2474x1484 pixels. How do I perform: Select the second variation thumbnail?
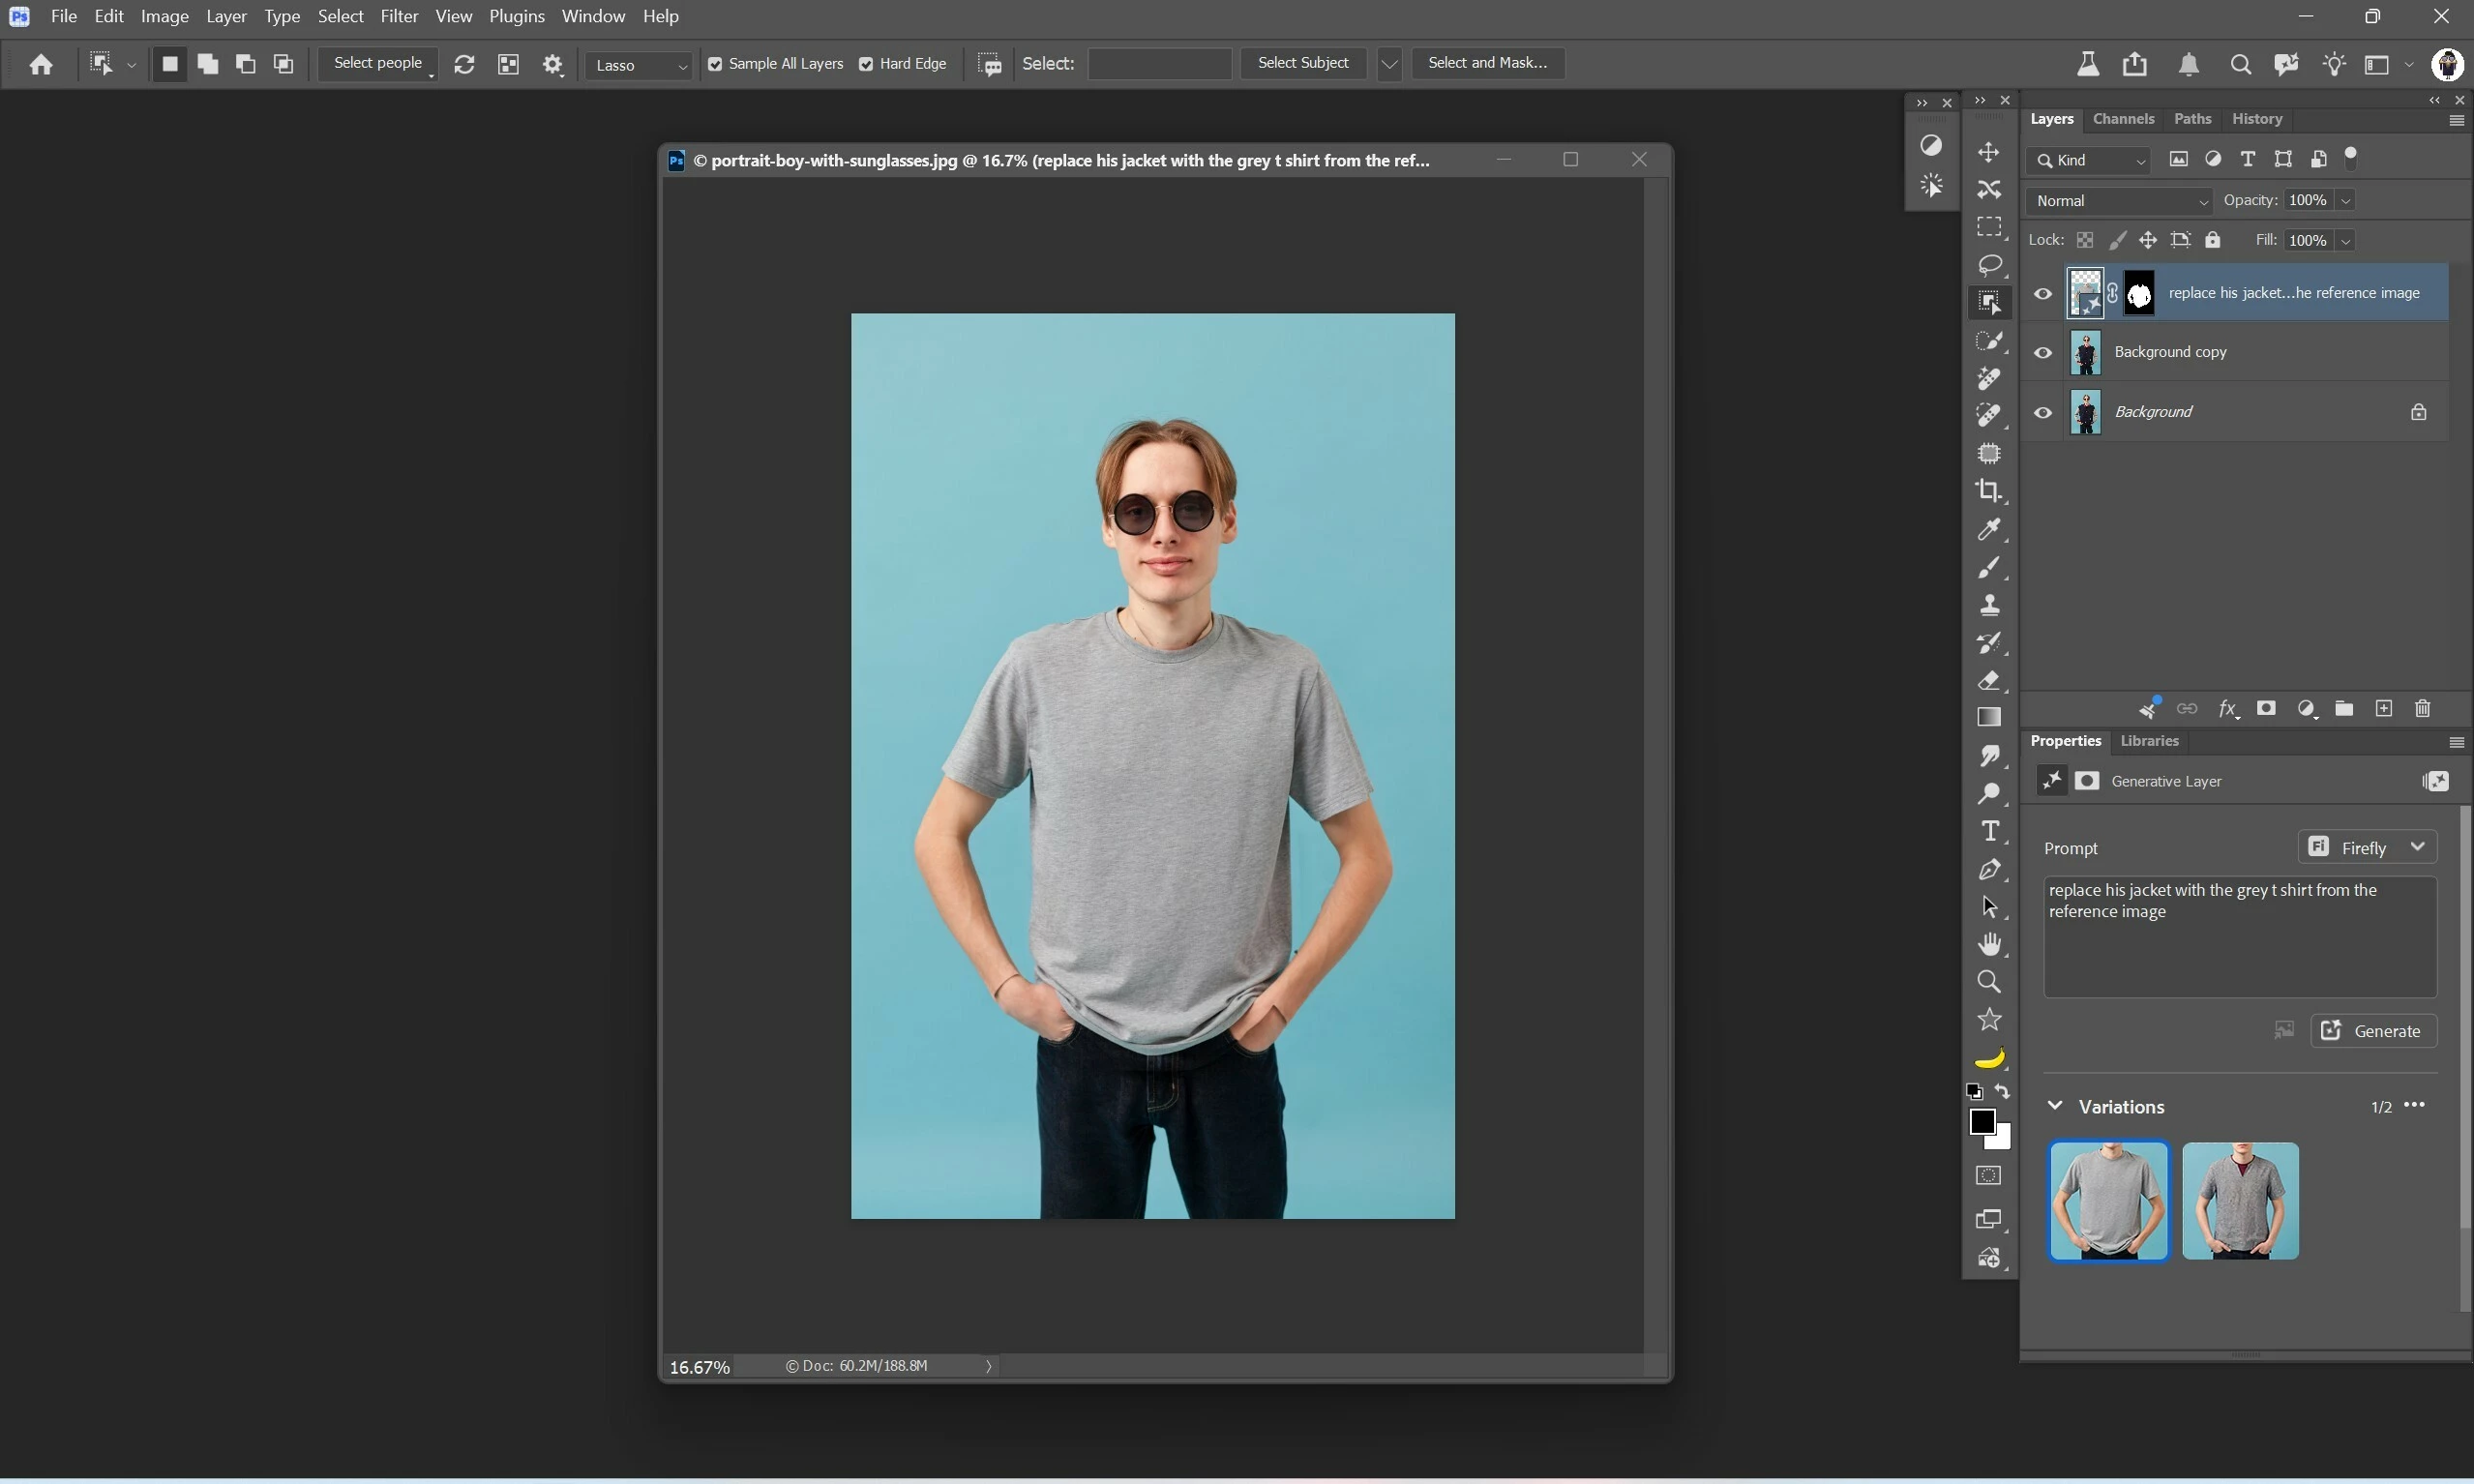pyautogui.click(x=2240, y=1201)
